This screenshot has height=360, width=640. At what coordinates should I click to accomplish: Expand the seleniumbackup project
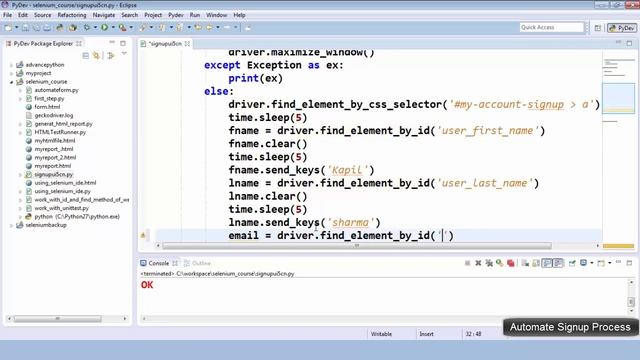11,225
